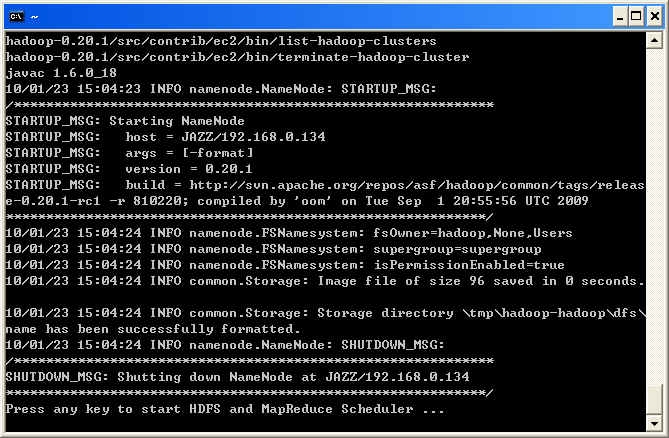Click the 'Starting NameNode' startup line
This screenshot has height=438, width=669.
point(125,121)
